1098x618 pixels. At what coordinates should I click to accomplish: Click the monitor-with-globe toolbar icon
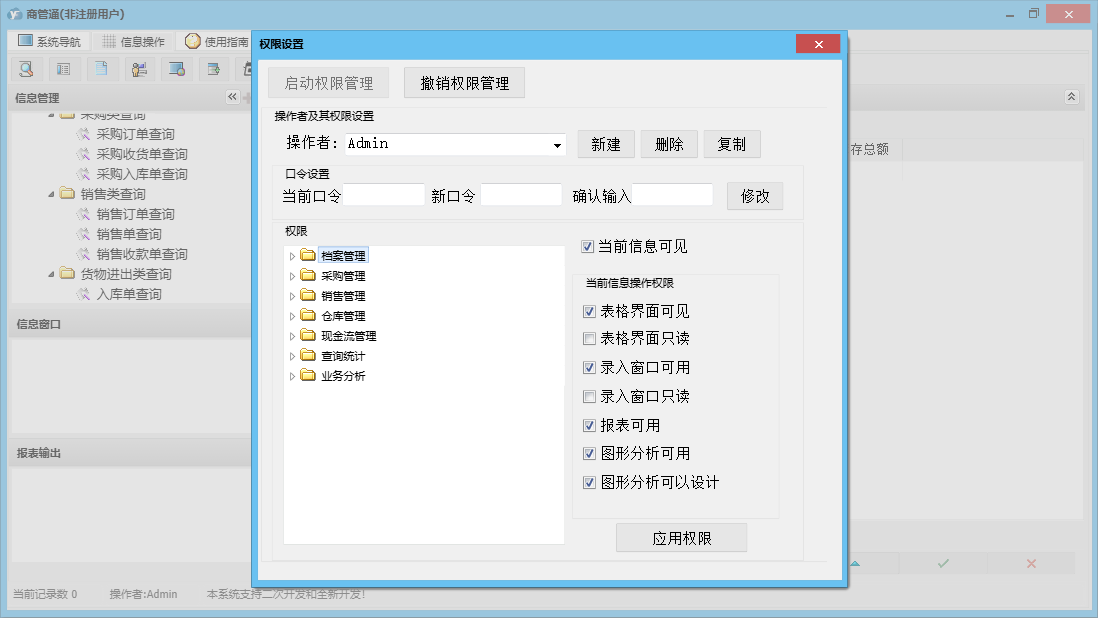[x=176, y=69]
